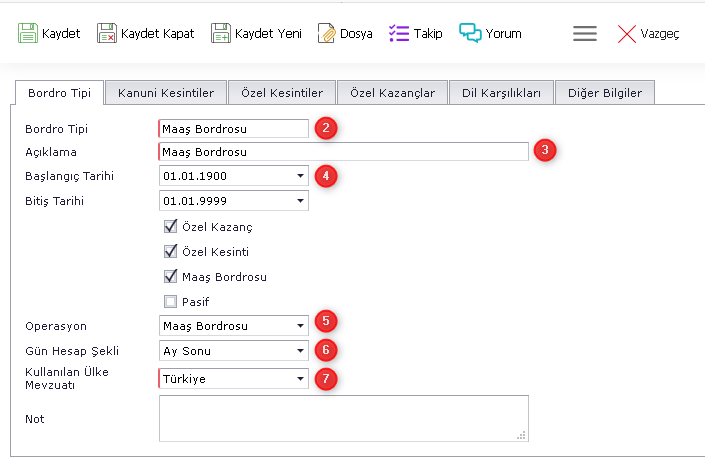This screenshot has height=464, width=705.
Task: Open the Gün Hesap Şekli dropdown
Action: coord(300,351)
